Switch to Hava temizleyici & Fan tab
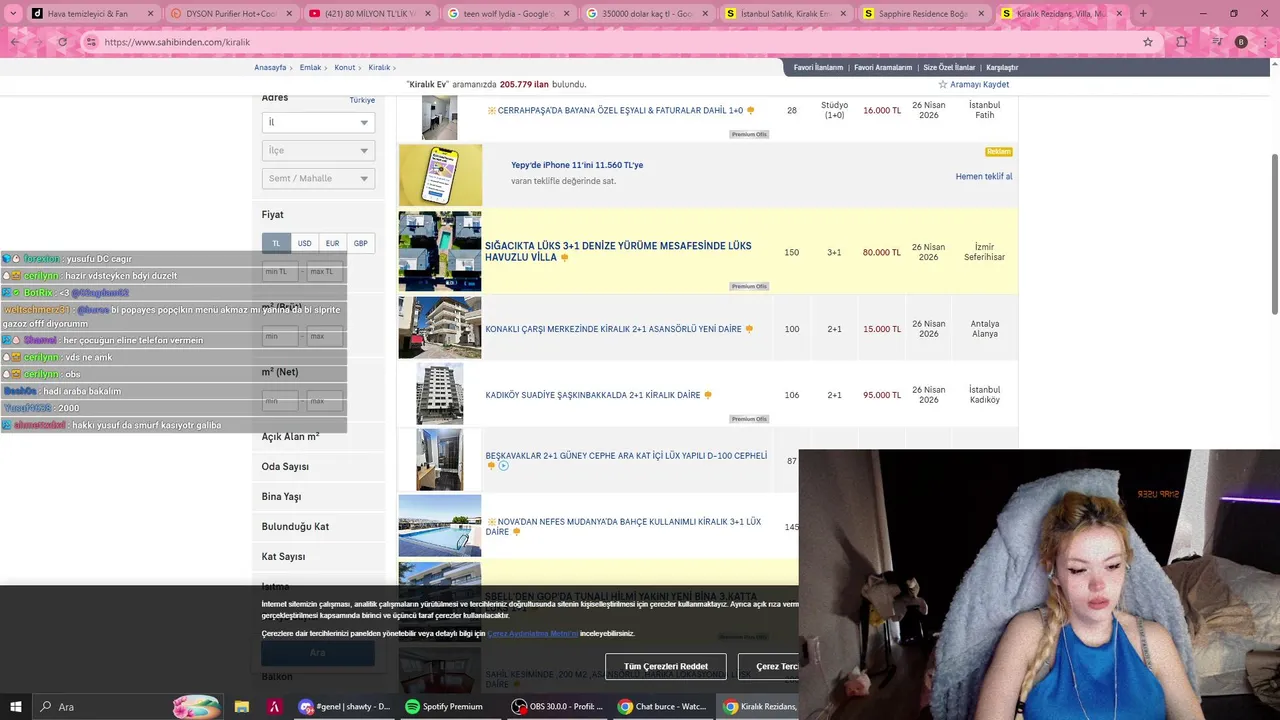 coord(88,13)
